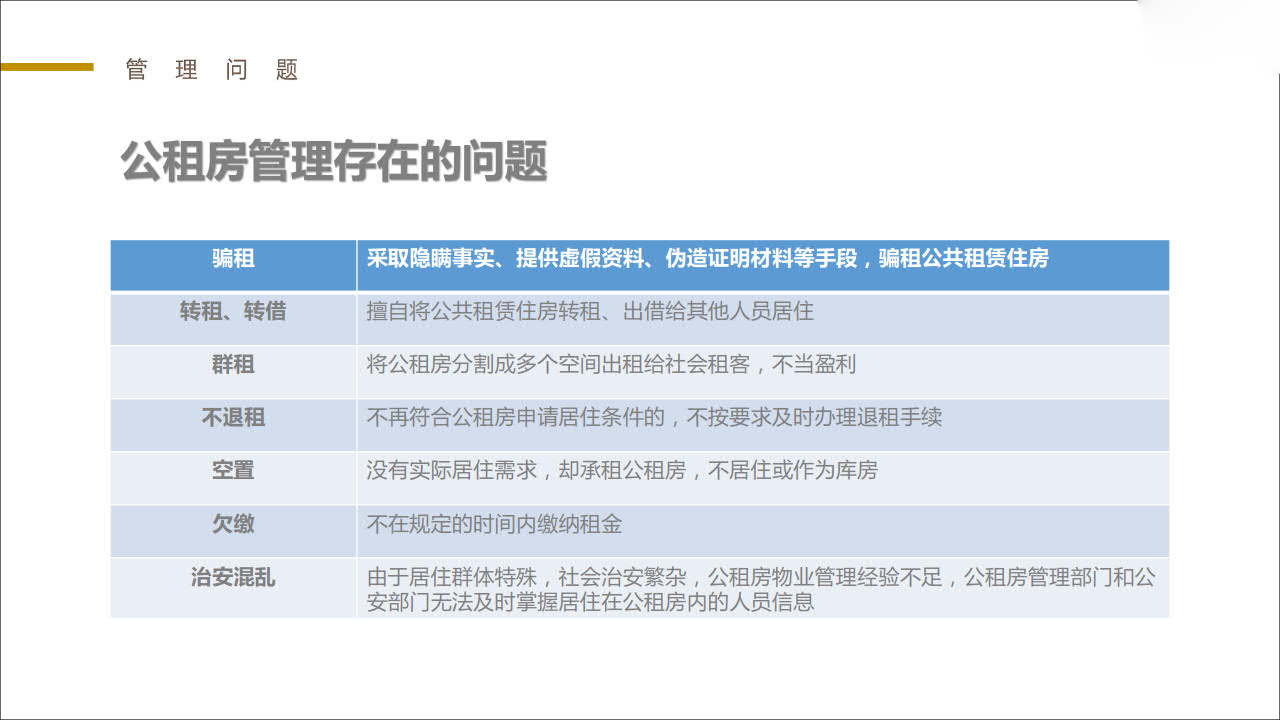Click the first line starting 由于居住群体特殊

tap(760, 578)
